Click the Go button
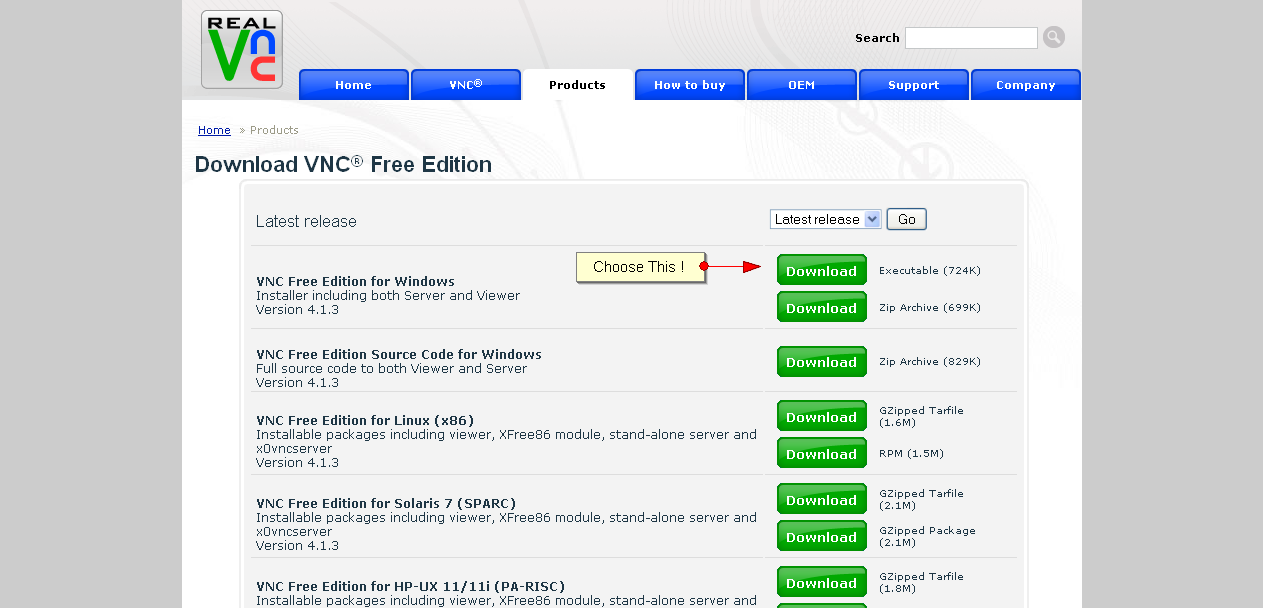 click(907, 219)
